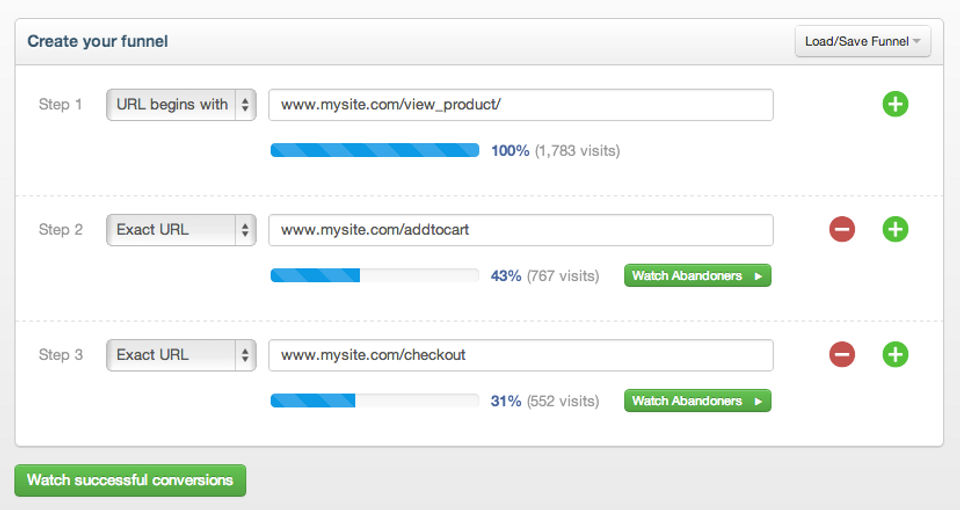Image resolution: width=960 pixels, height=510 pixels.
Task: Click the green plus icon on Step 3
Action: pyautogui.click(x=895, y=354)
